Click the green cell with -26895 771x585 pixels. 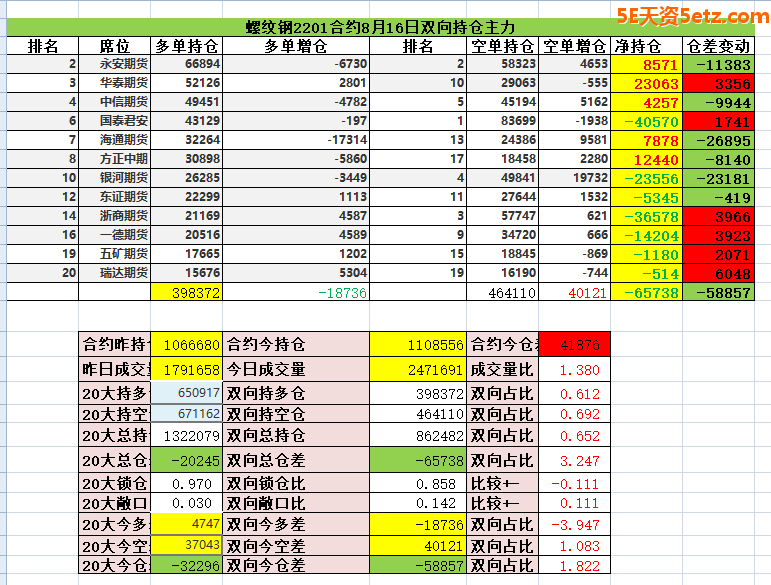718,139
